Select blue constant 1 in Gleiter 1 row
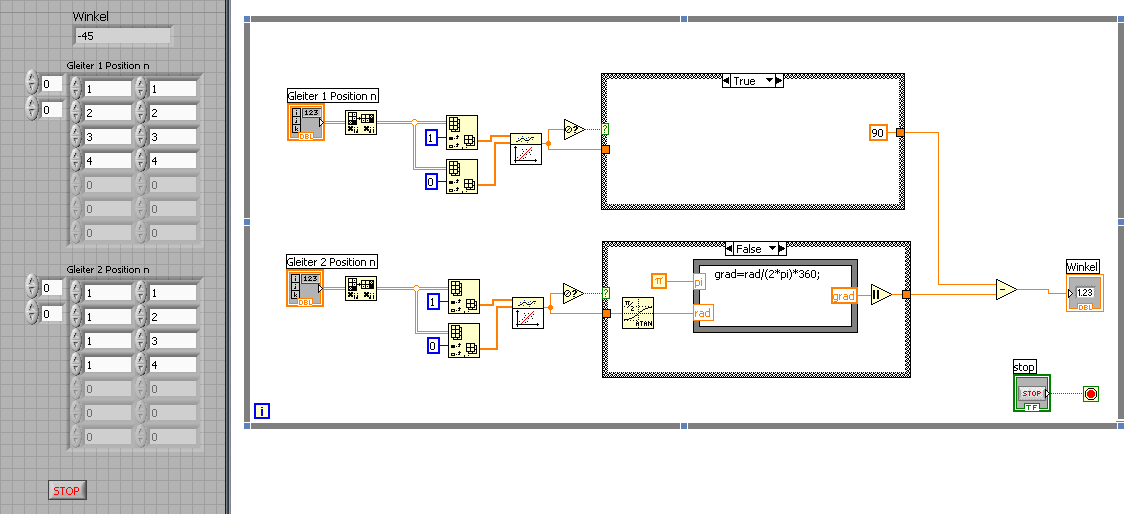1135x514 pixels. click(431, 138)
